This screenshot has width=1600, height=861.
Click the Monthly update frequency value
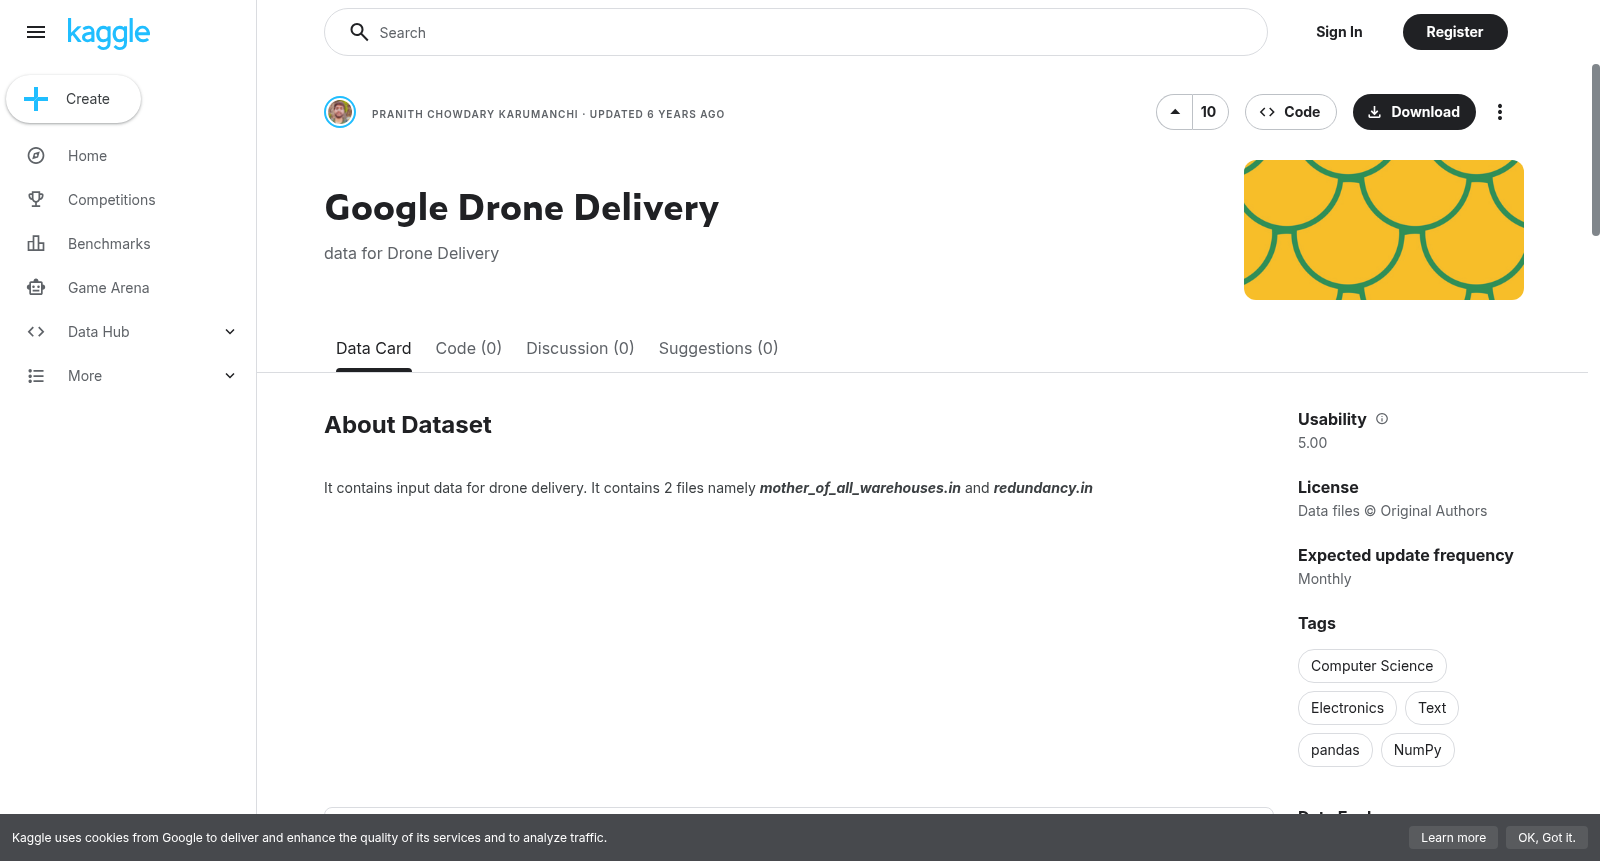tap(1324, 579)
